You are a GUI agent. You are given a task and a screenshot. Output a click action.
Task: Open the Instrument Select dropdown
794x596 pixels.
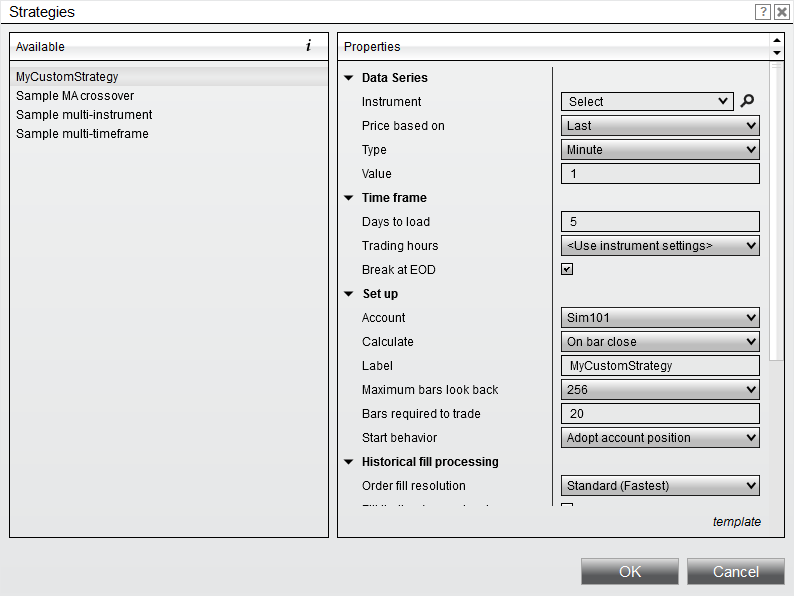[648, 101]
